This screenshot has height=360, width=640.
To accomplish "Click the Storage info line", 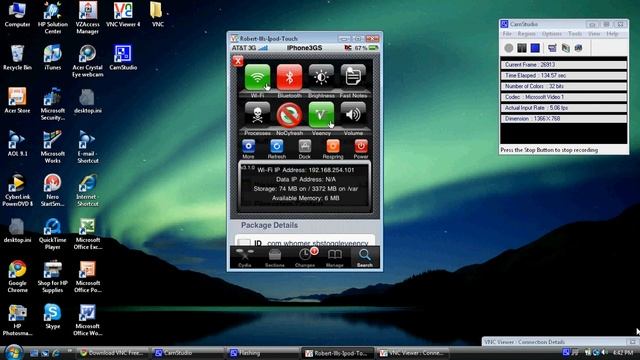I will (x=306, y=189).
